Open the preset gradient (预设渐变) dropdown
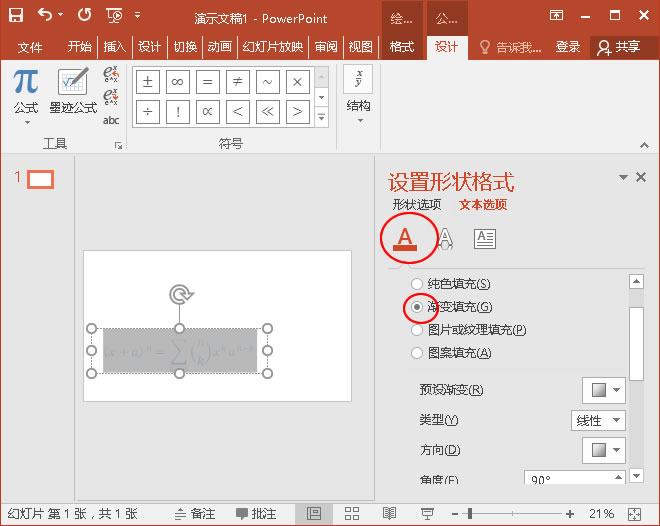The image size is (660, 526). (x=604, y=390)
